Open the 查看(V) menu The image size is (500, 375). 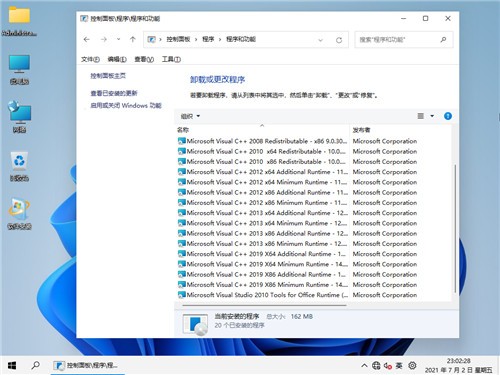(144, 59)
